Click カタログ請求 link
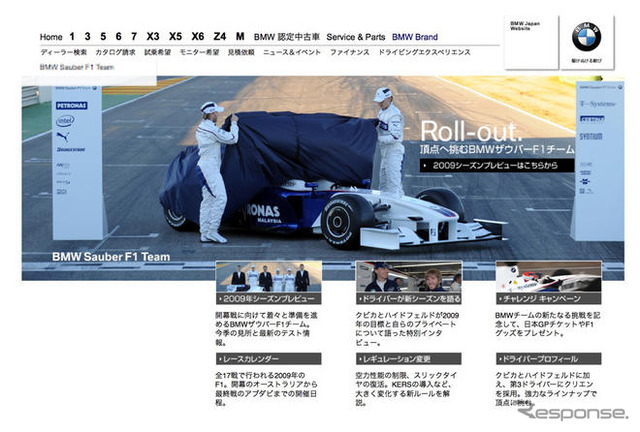The width and height of the screenshot is (640, 432). [x=116, y=52]
